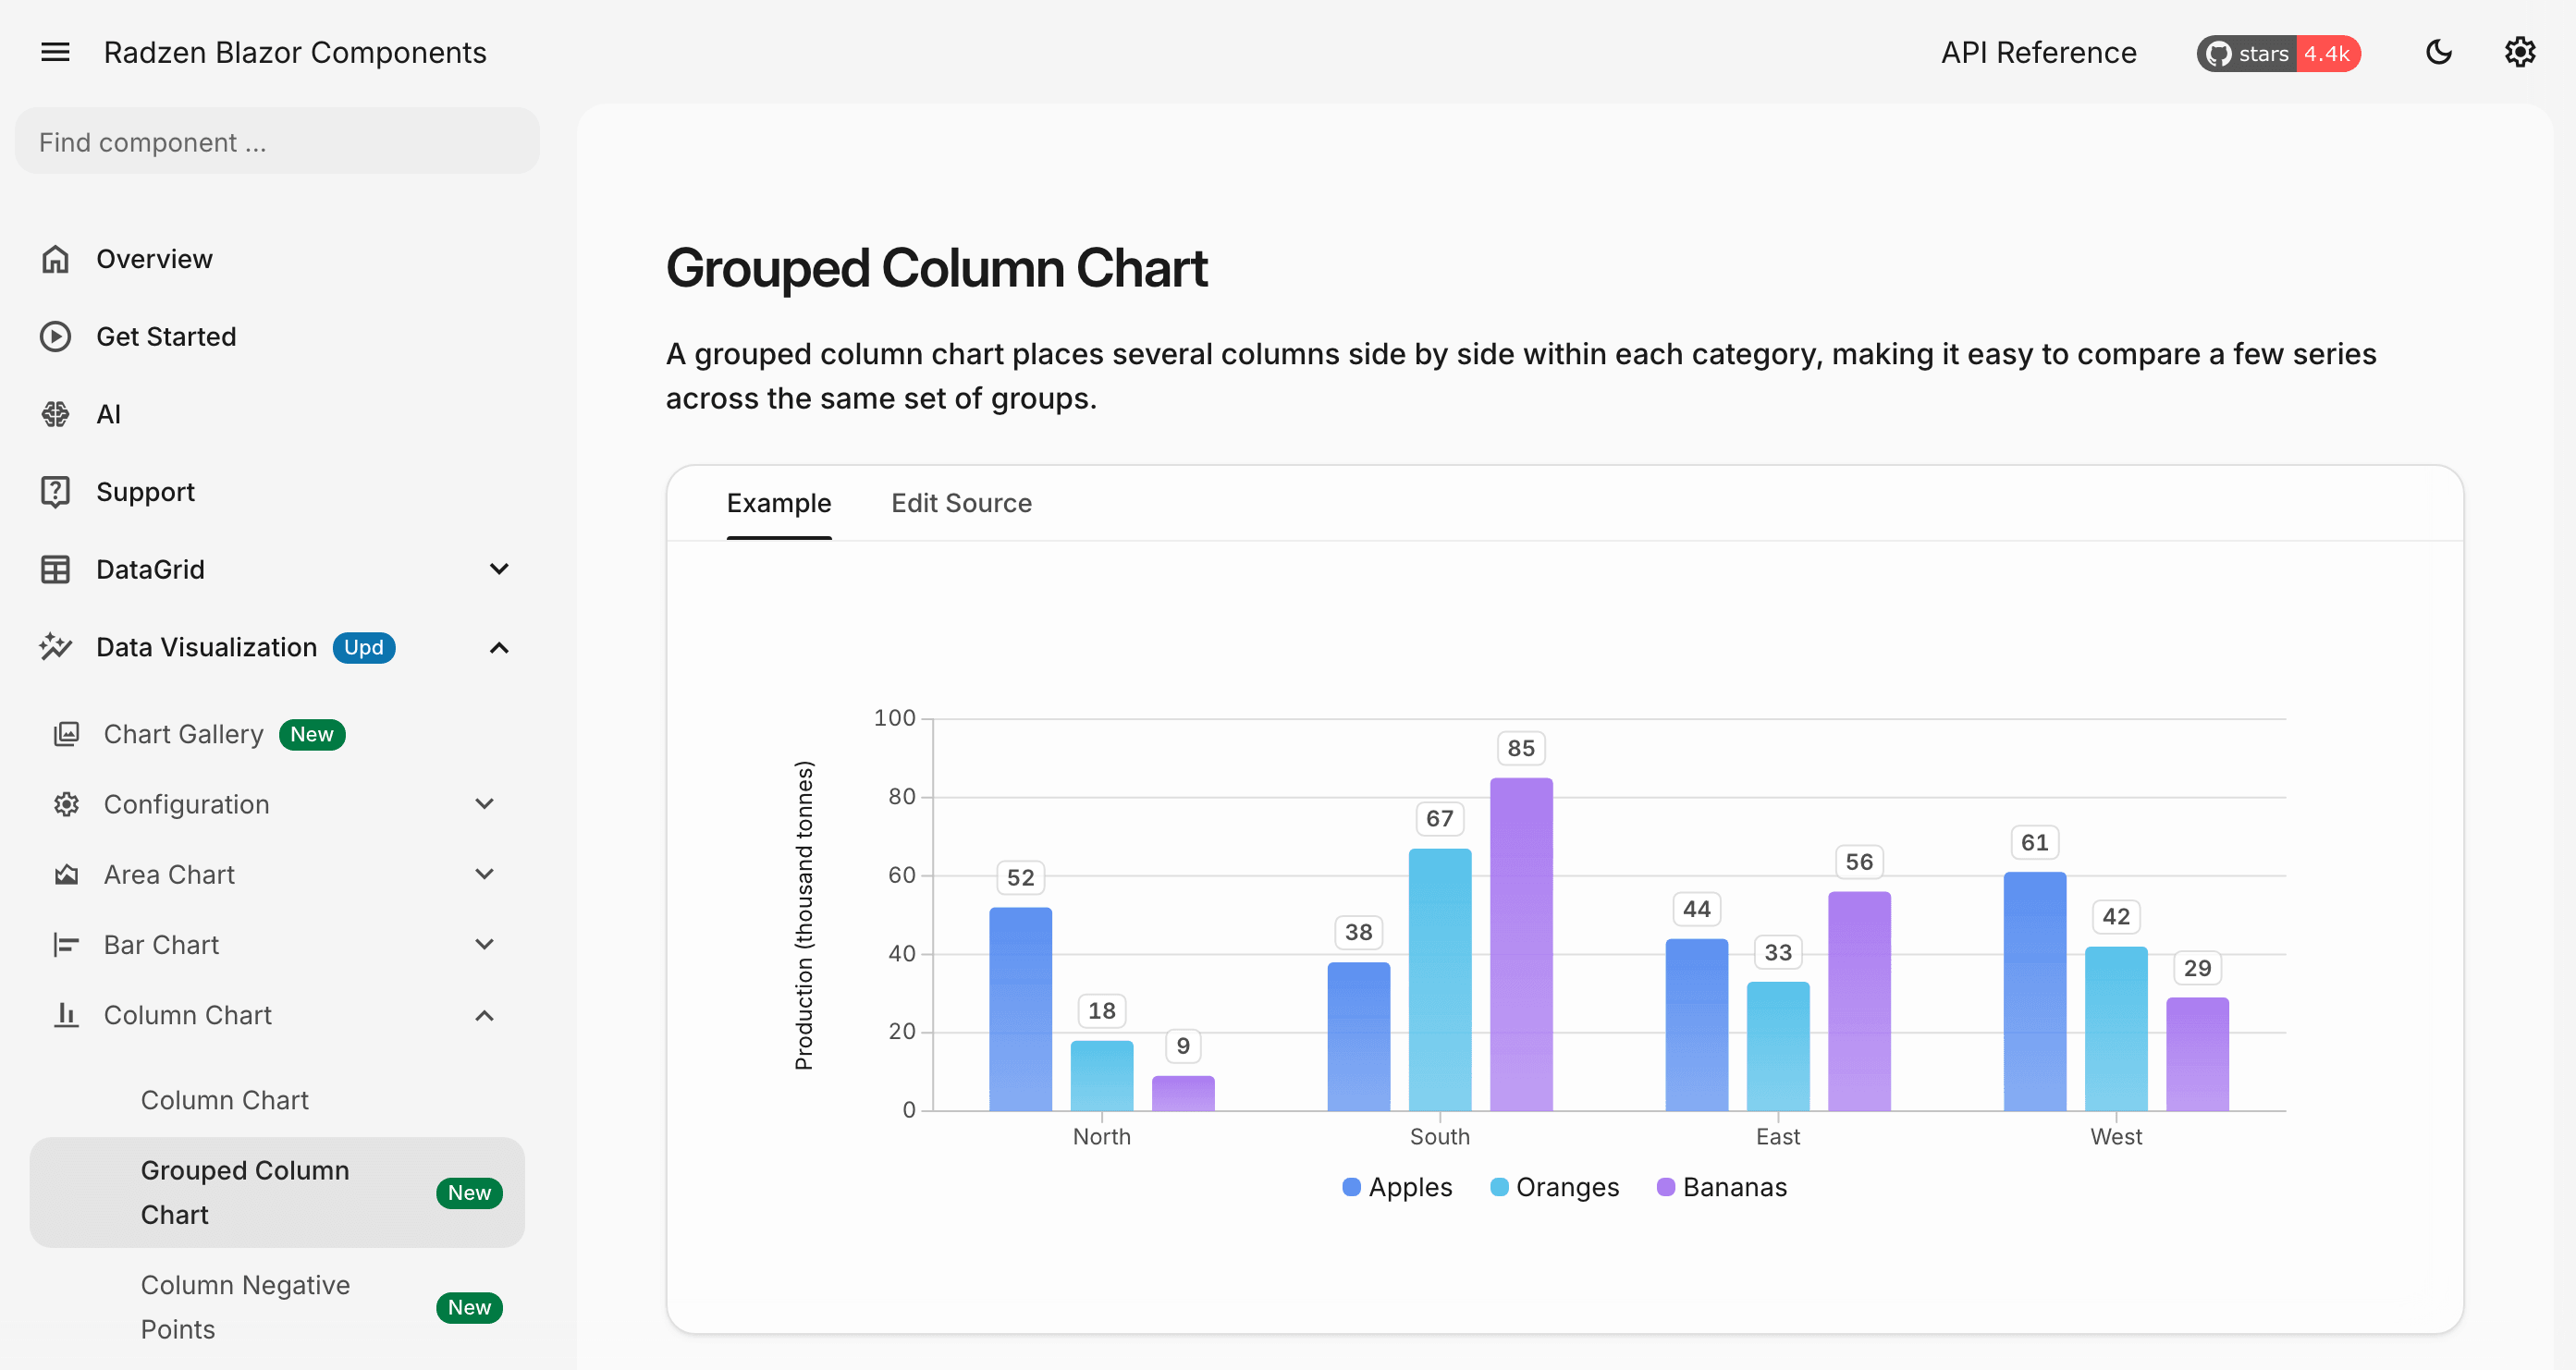Image resolution: width=2576 pixels, height=1370 pixels.
Task: Click the West Apples bar labeled 61
Action: coord(2034,991)
